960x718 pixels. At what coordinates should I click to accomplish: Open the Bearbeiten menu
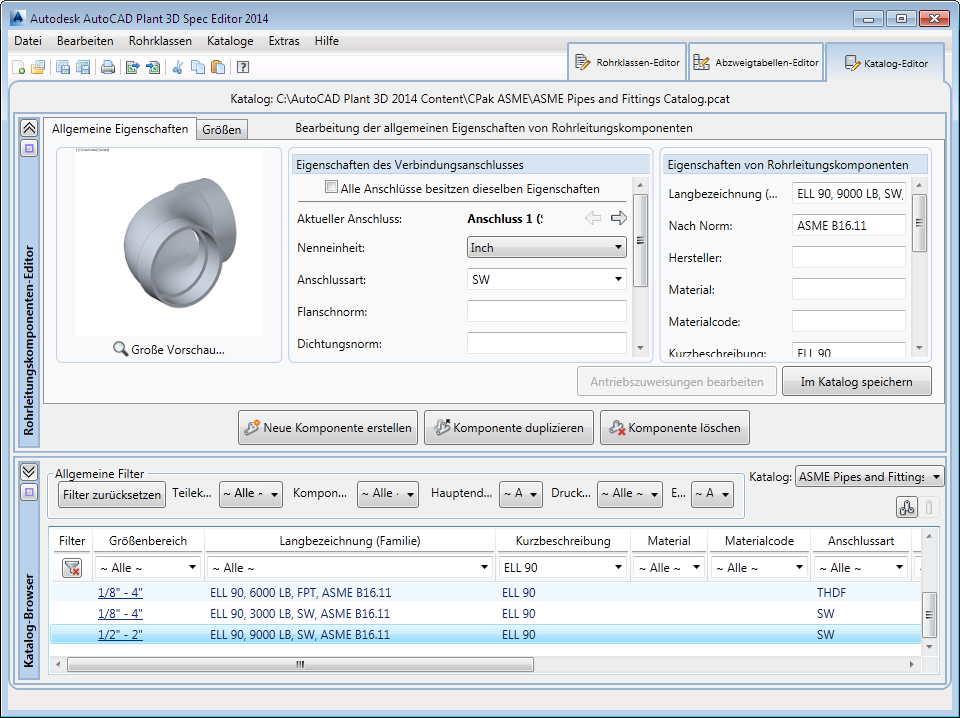(85, 41)
